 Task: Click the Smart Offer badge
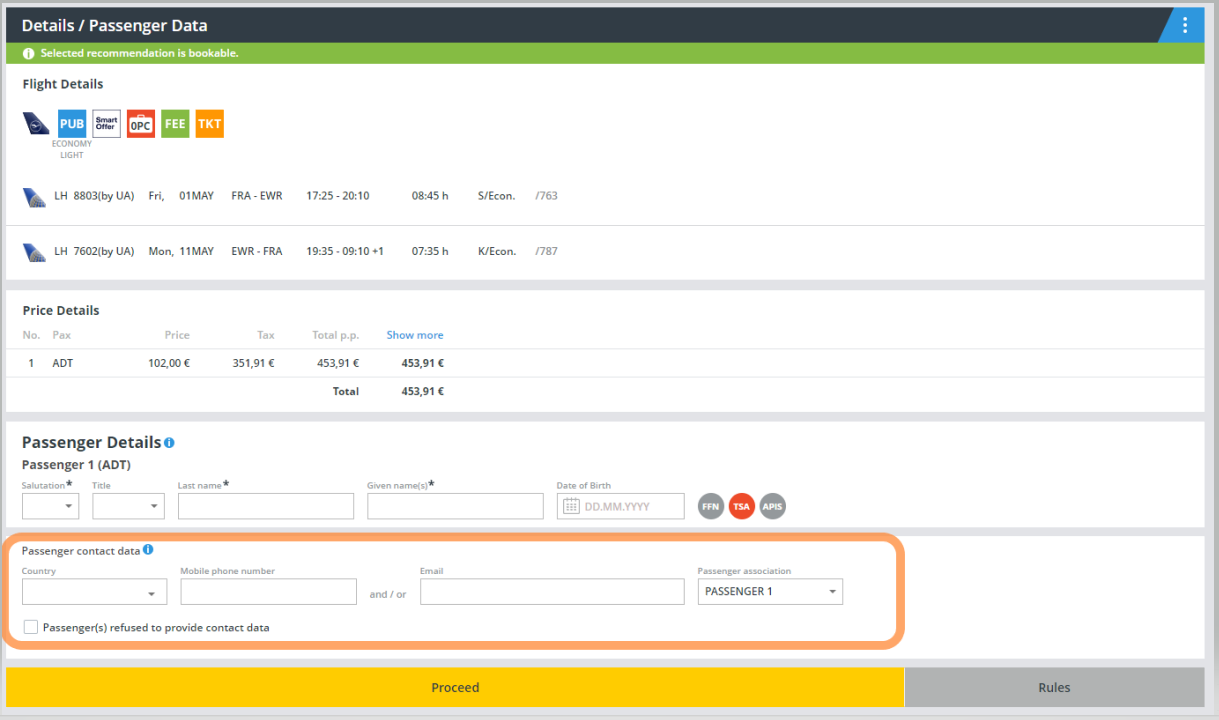coord(106,124)
